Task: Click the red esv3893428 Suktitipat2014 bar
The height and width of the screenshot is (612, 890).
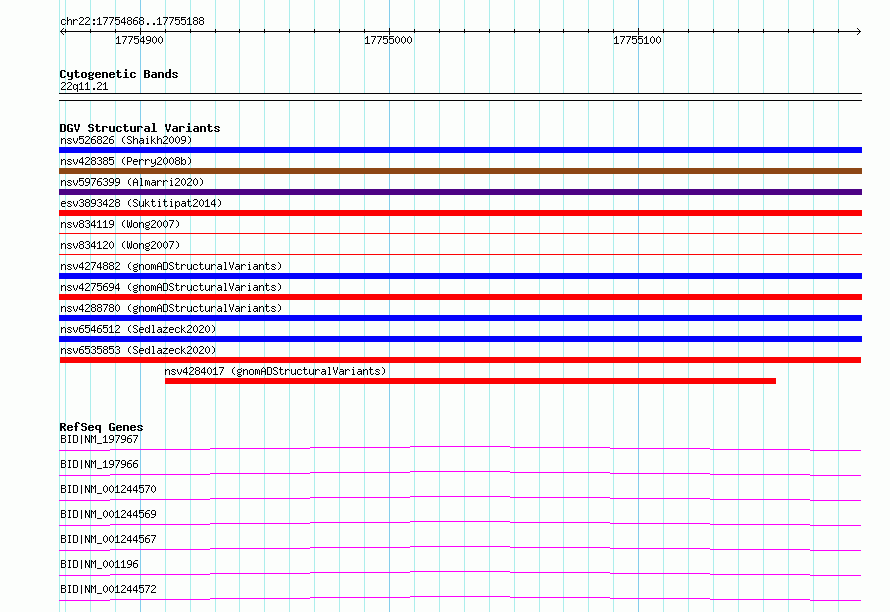Action: tap(460, 213)
